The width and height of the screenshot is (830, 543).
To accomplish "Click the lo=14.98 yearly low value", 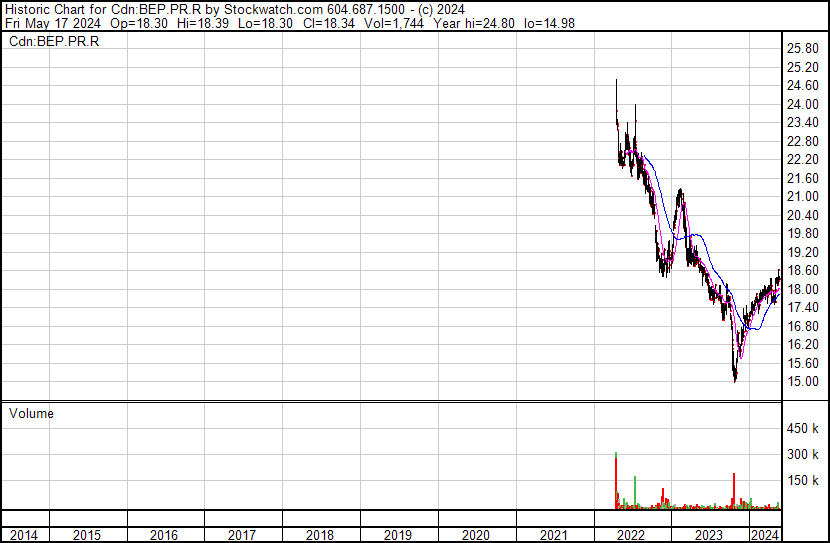I will point(549,23).
